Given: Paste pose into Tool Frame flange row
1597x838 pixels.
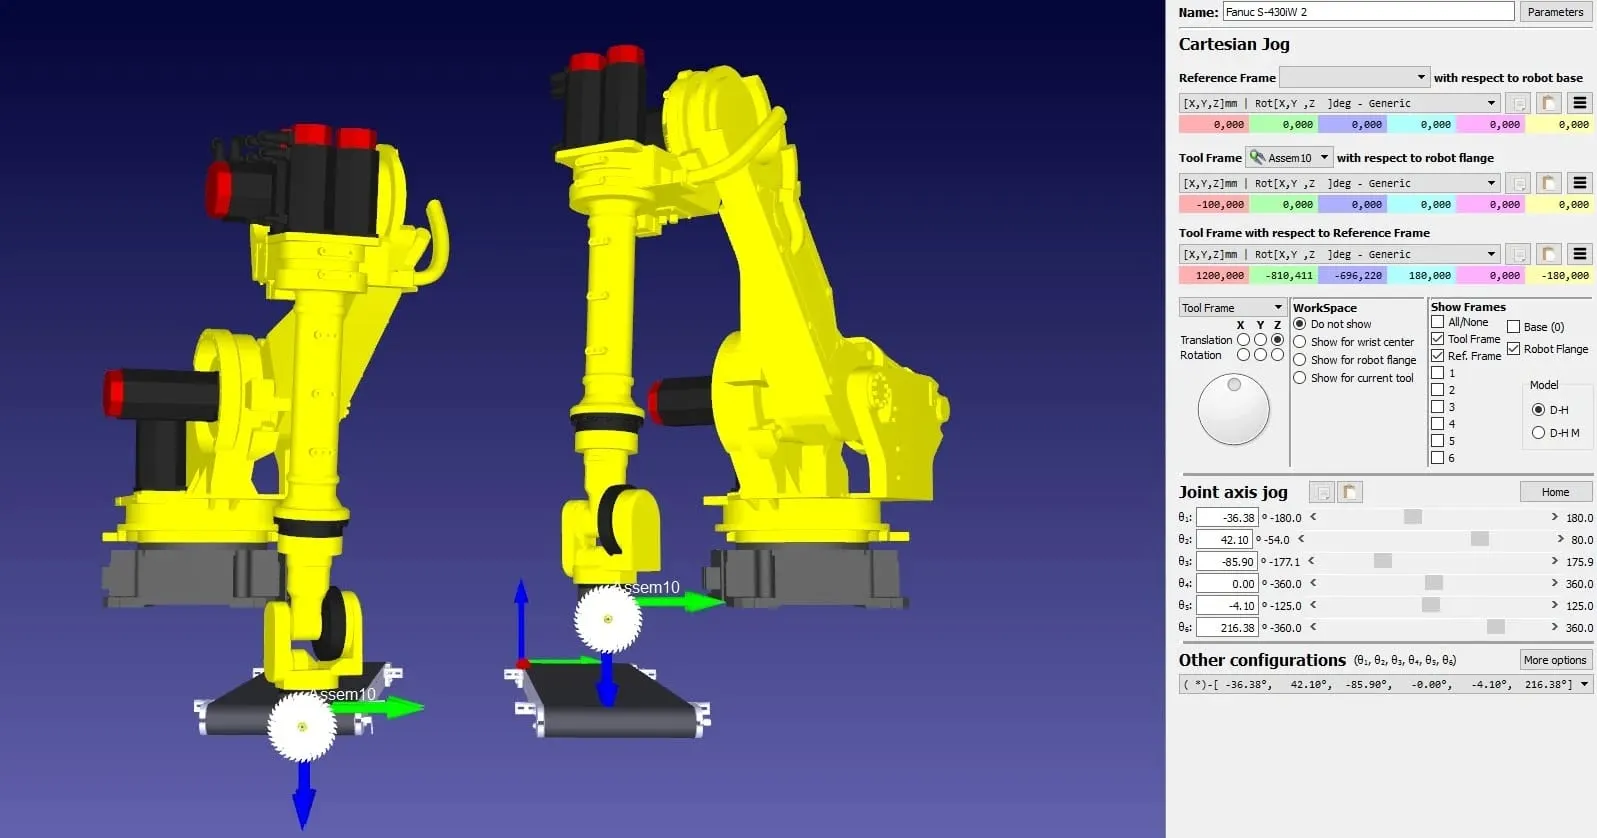Looking at the screenshot, I should coord(1549,183).
